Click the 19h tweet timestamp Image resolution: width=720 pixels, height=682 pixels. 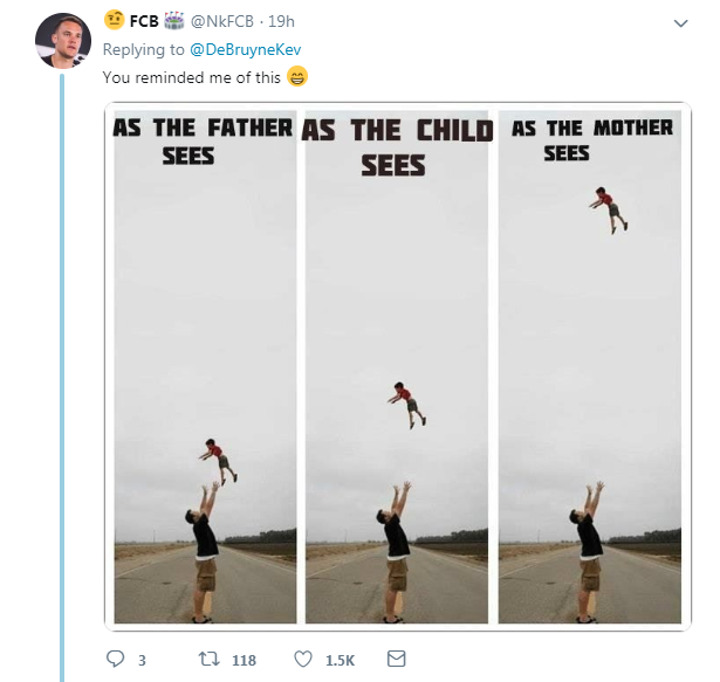coord(281,22)
